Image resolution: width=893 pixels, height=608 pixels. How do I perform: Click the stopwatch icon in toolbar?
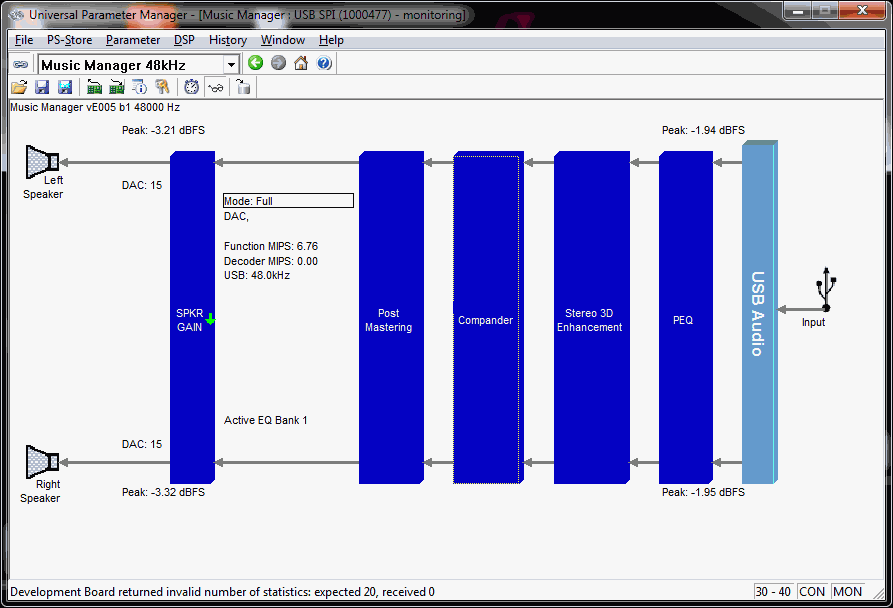(x=191, y=88)
